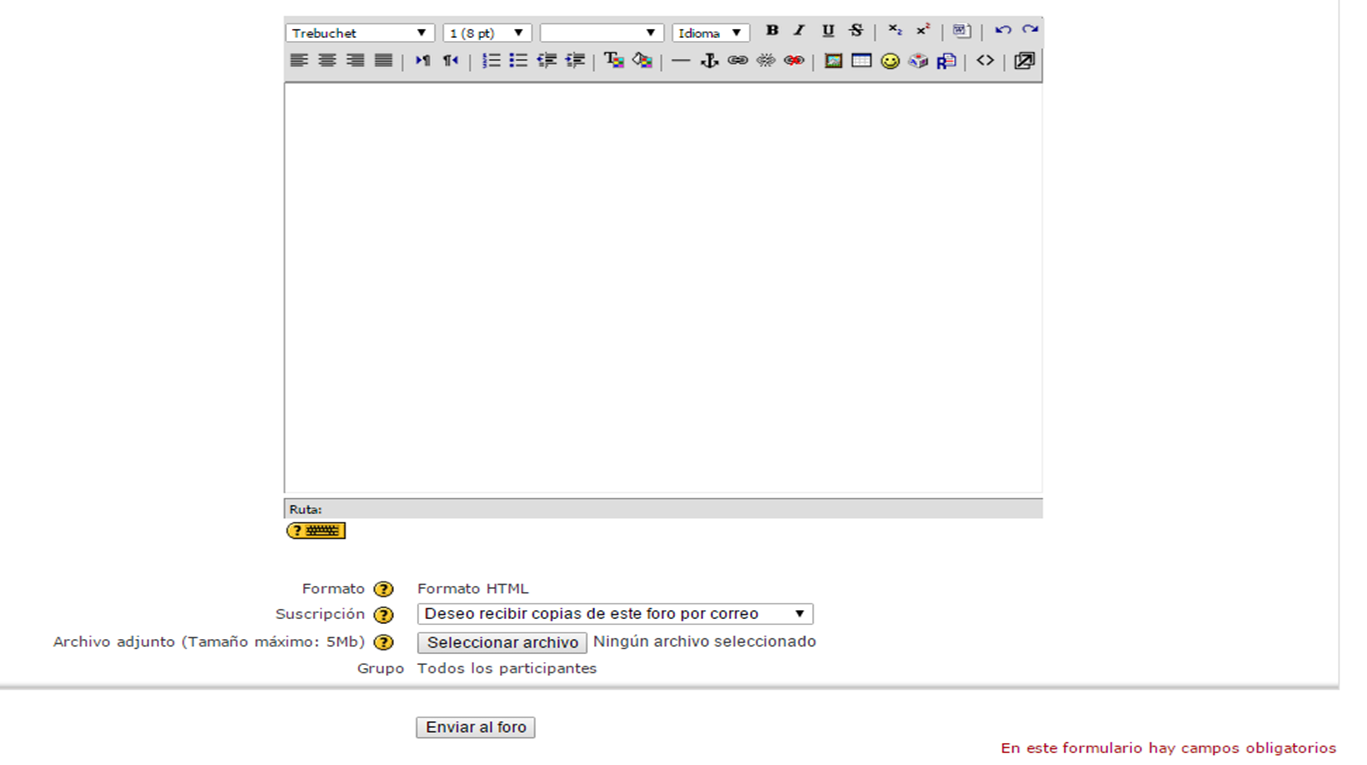Screen dimensions: 1367x765
Task: Open the font size 1 (8 pt) dropdown
Action: pos(487,33)
